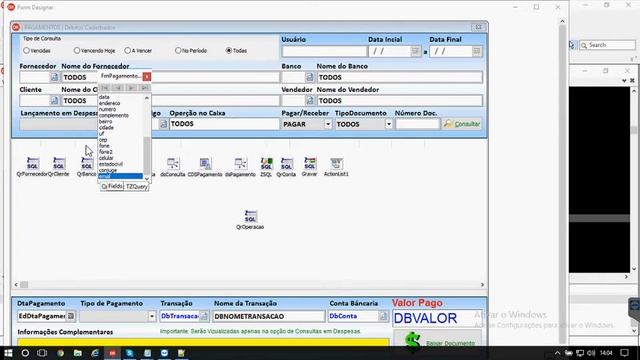Select the QrFornecedor SQL query component

coord(32,163)
